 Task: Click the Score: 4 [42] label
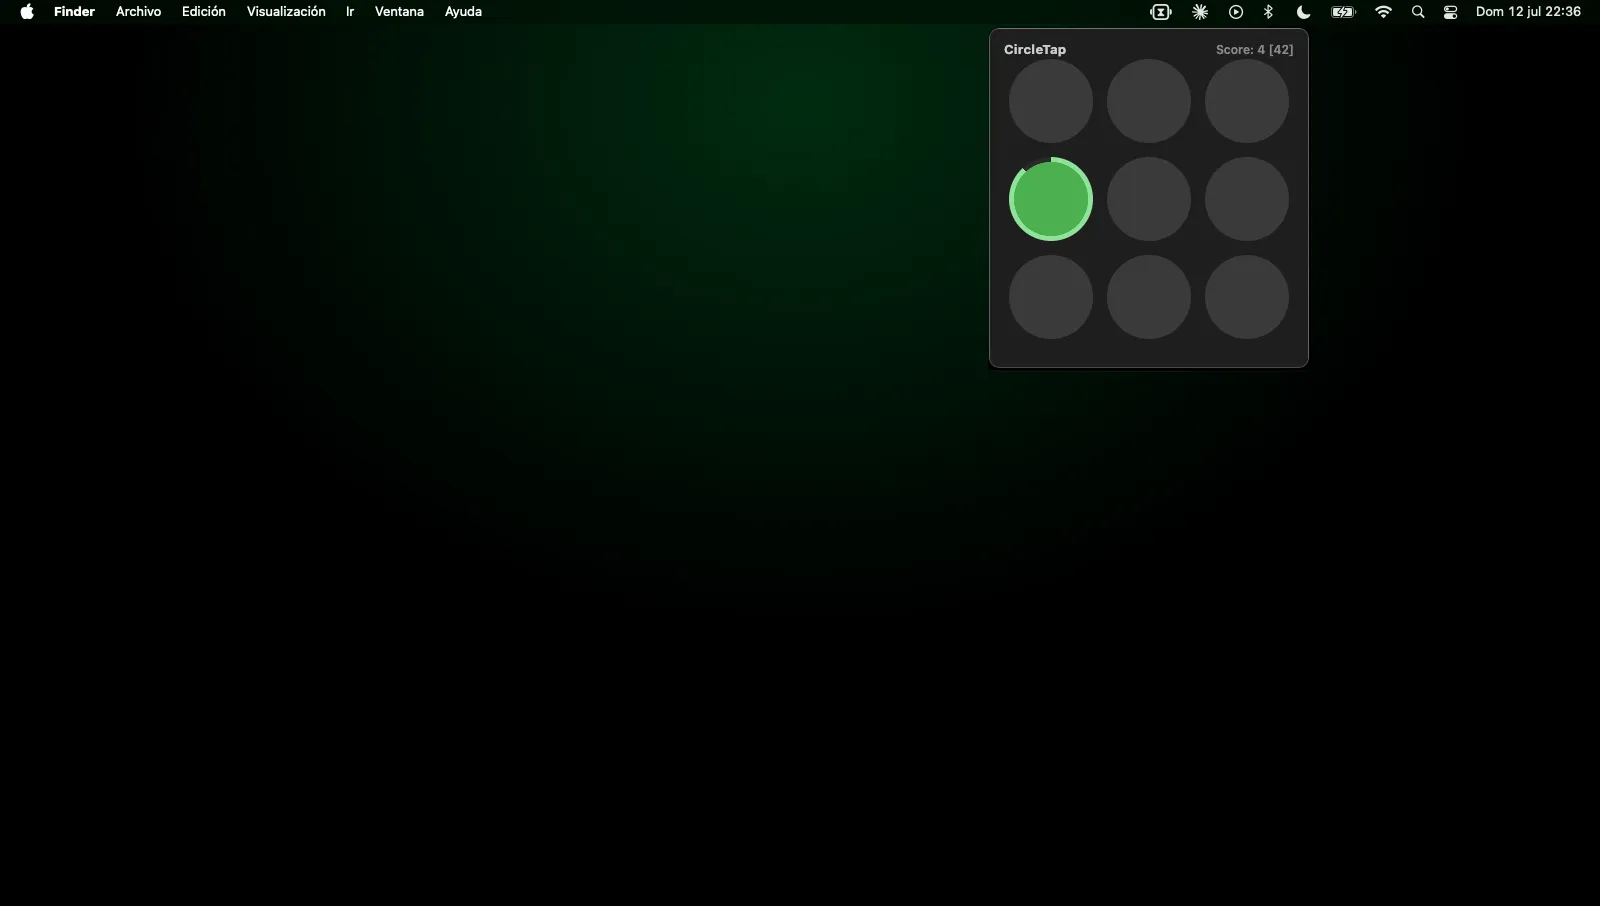(1254, 49)
